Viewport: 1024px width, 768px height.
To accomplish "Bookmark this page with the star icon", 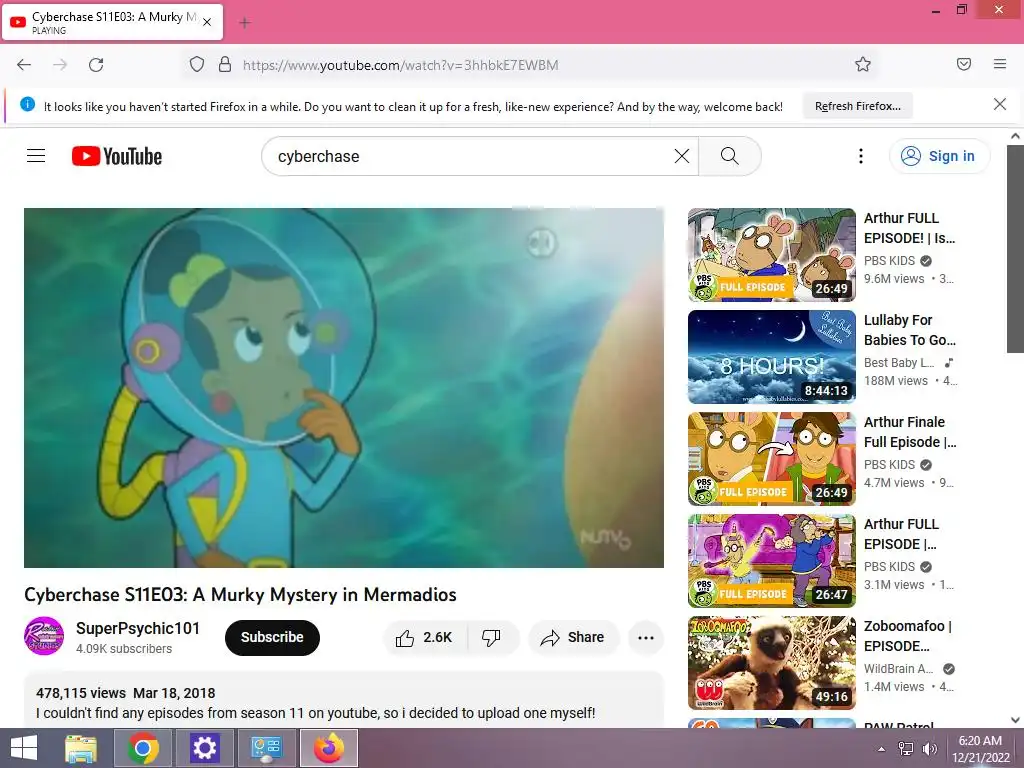I will [x=863, y=65].
